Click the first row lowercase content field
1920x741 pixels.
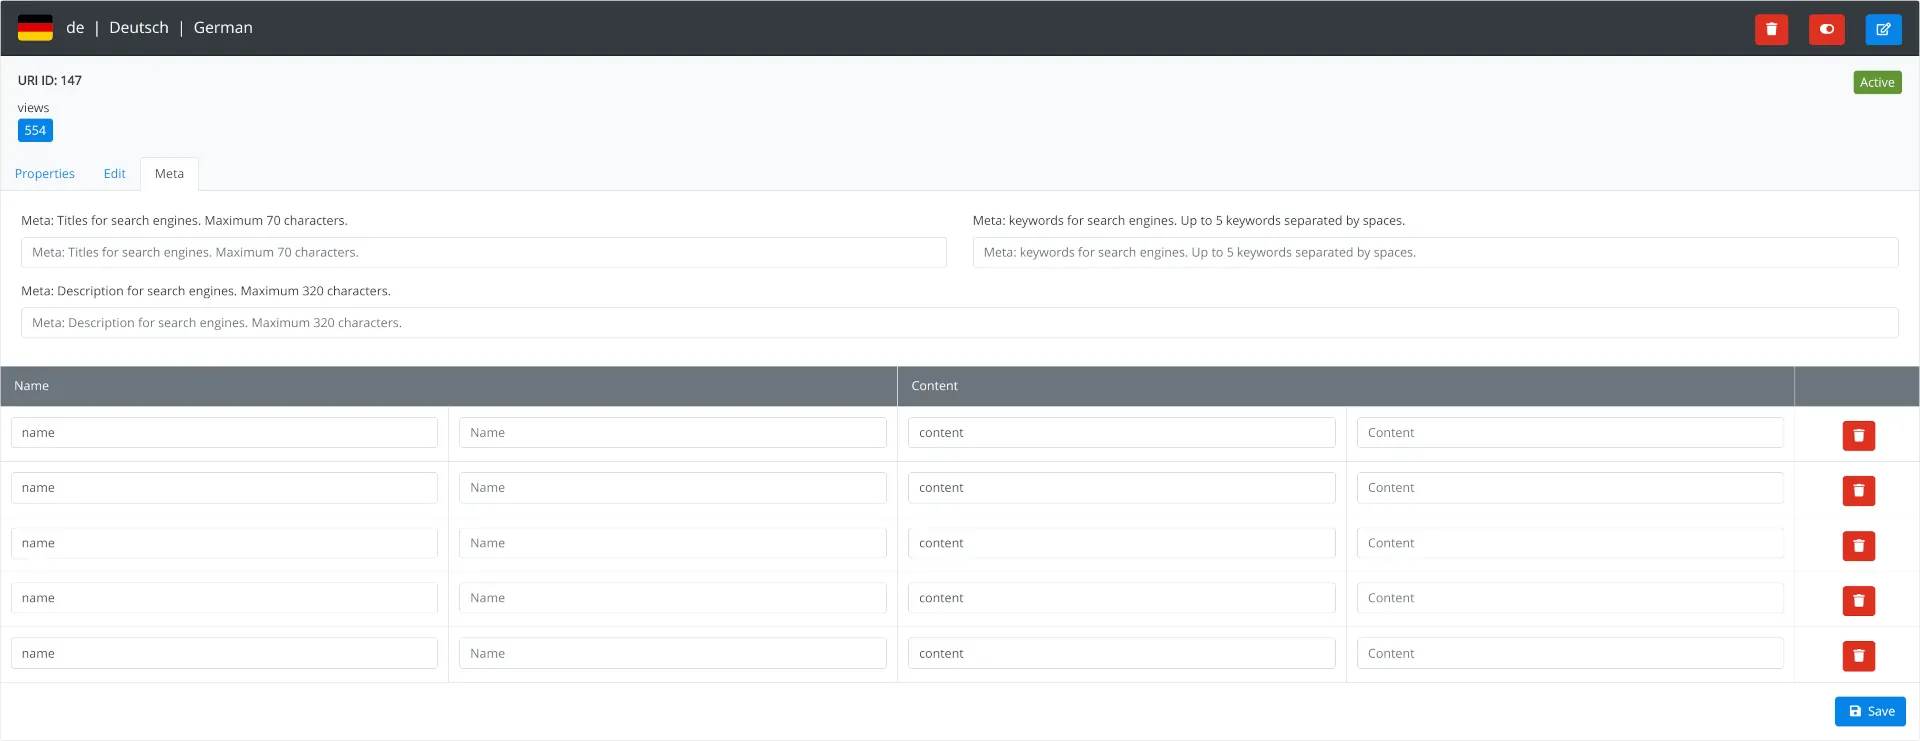coord(1122,433)
